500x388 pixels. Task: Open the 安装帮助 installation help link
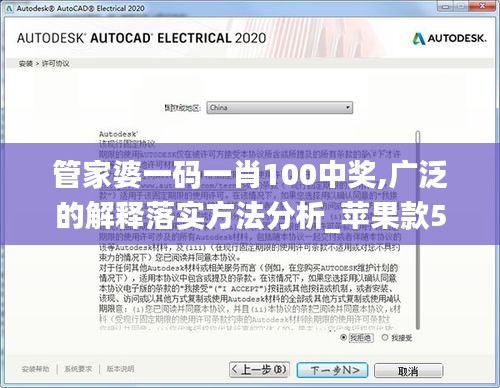[x=35, y=369]
